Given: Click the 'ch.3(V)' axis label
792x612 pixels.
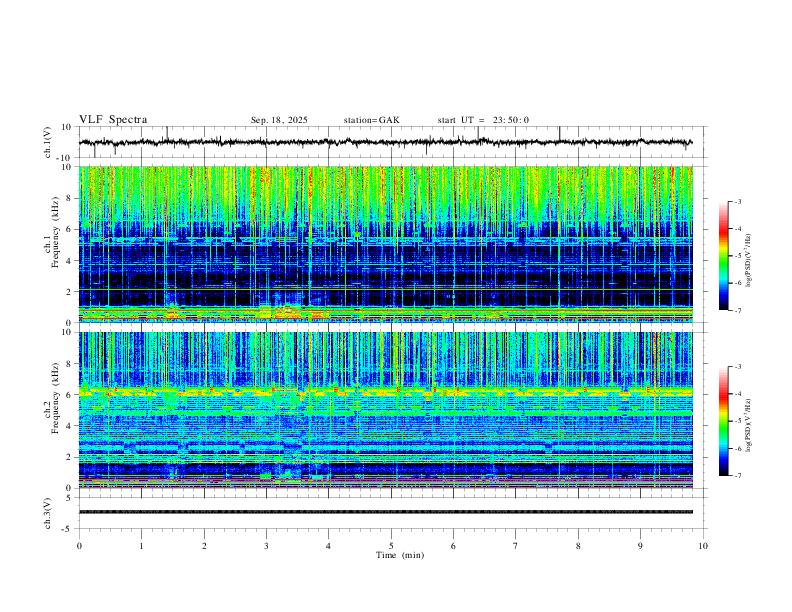Looking at the screenshot, I should coord(48,514).
